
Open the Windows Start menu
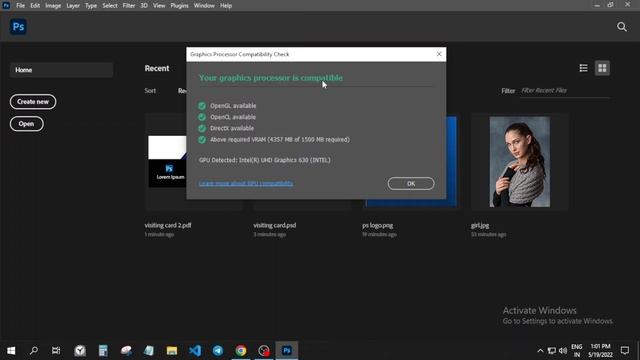pos(11,351)
